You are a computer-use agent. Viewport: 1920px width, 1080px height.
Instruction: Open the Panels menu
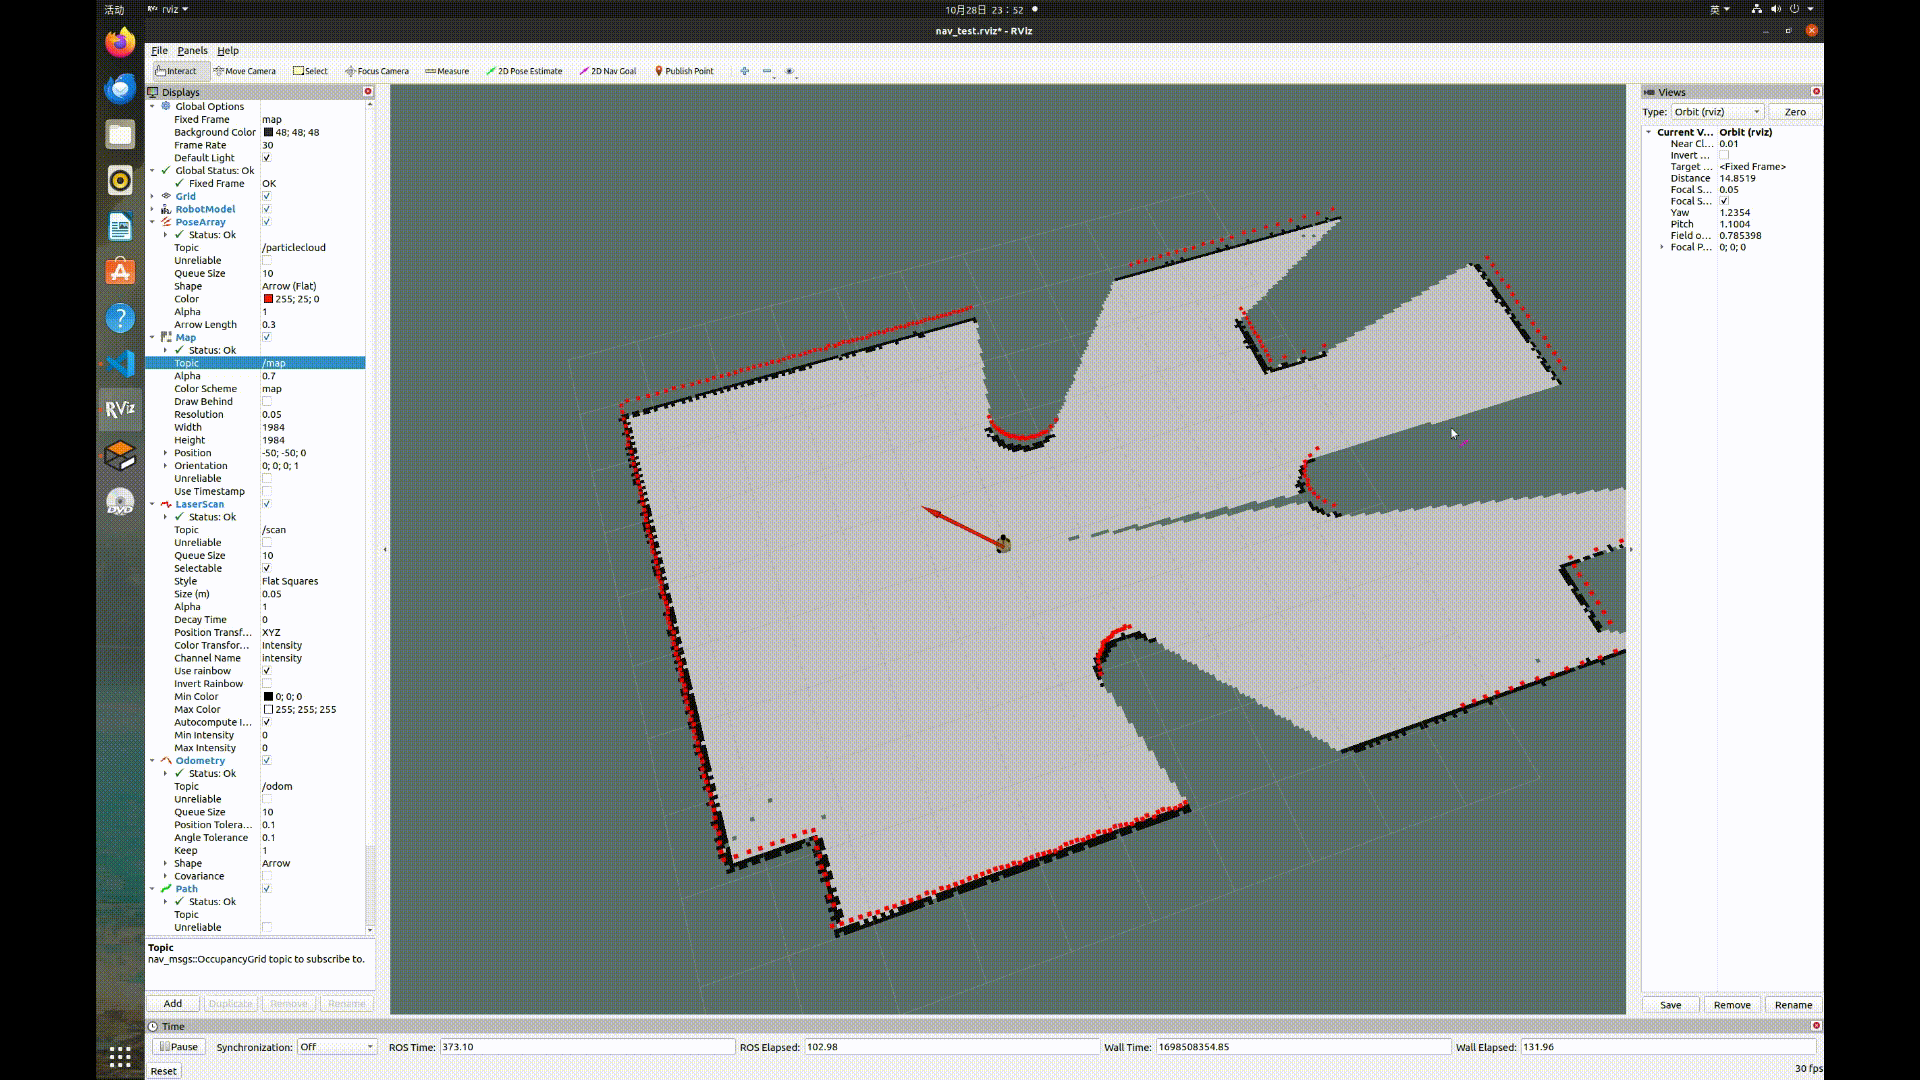(192, 50)
